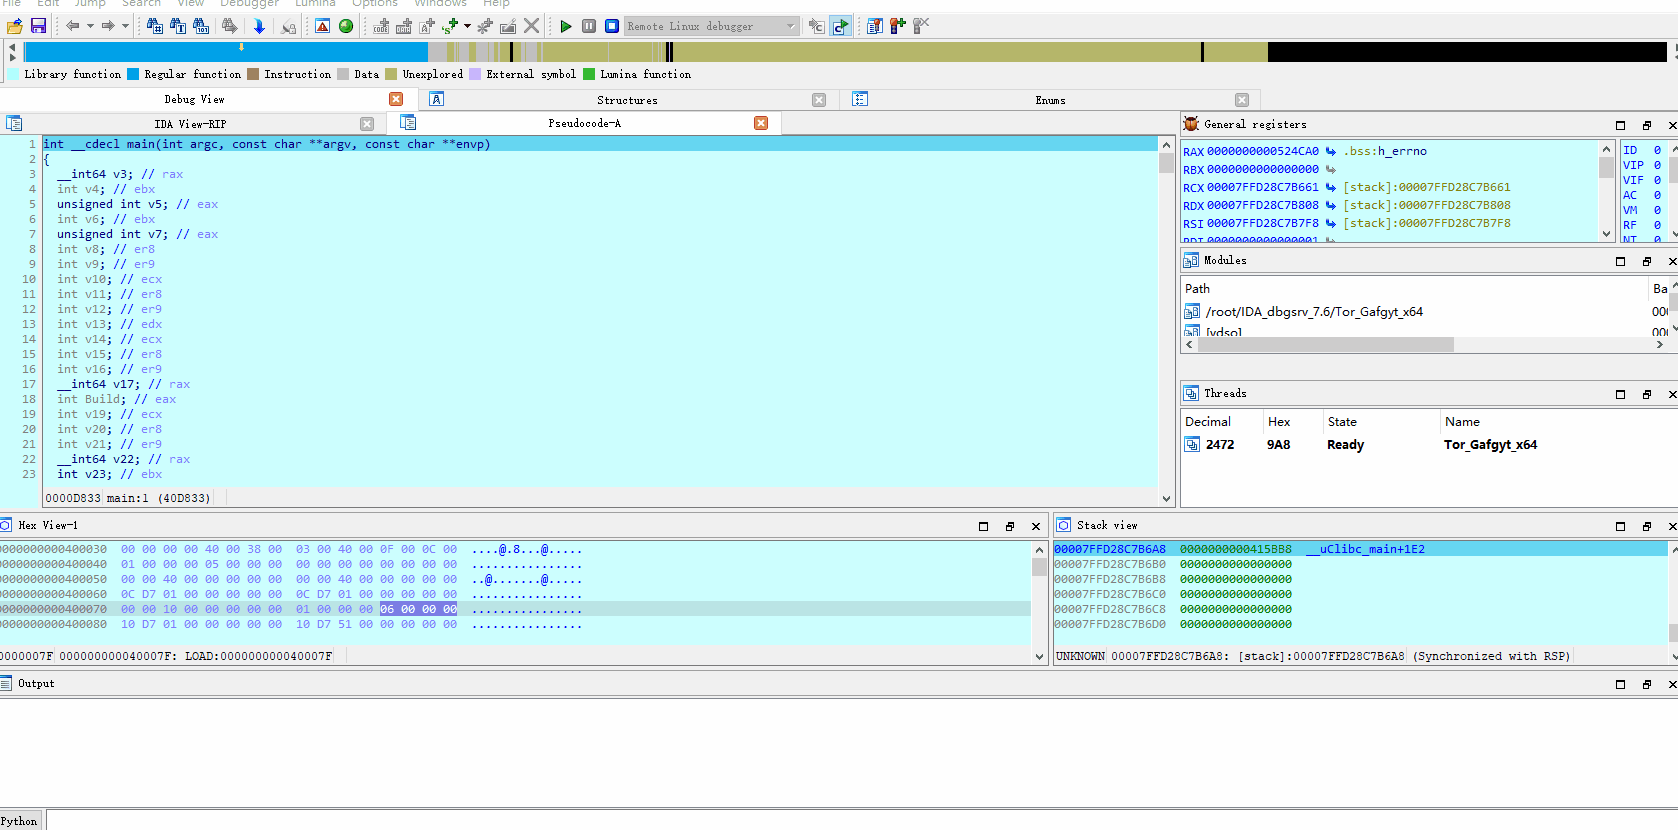Click the large X undefine icon
This screenshot has height=830, width=1678.
(x=532, y=26)
